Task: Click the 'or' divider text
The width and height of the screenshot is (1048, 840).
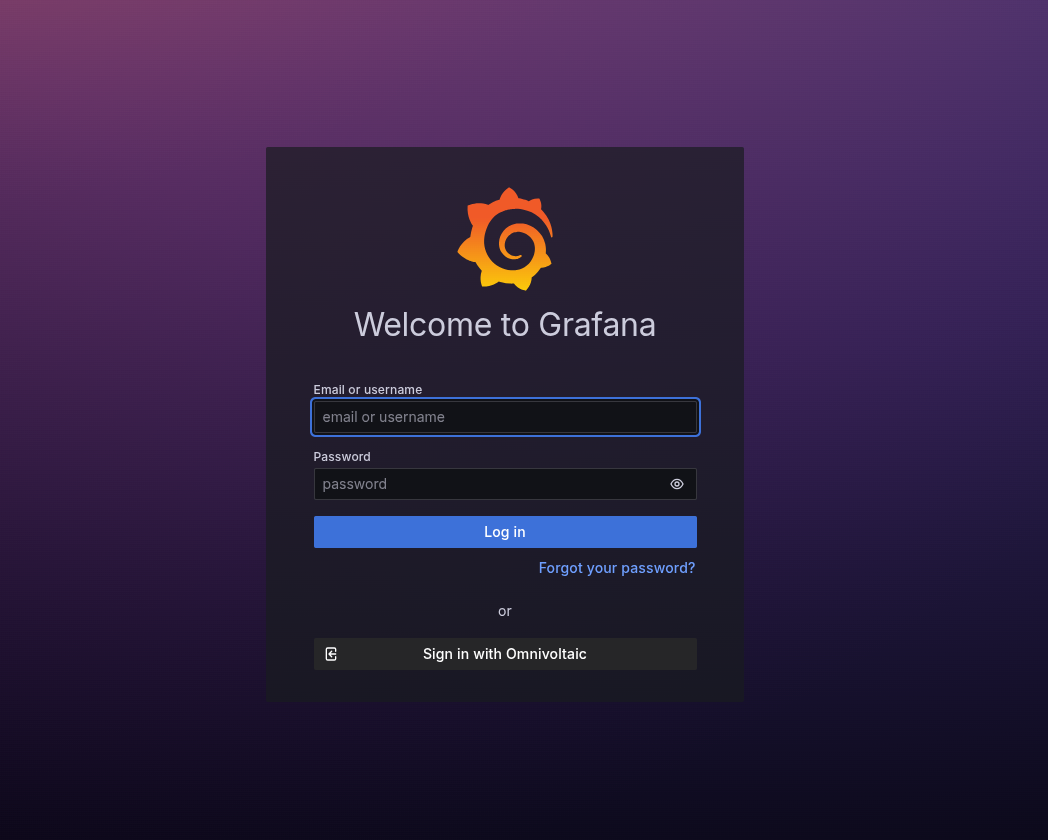Action: [505, 611]
